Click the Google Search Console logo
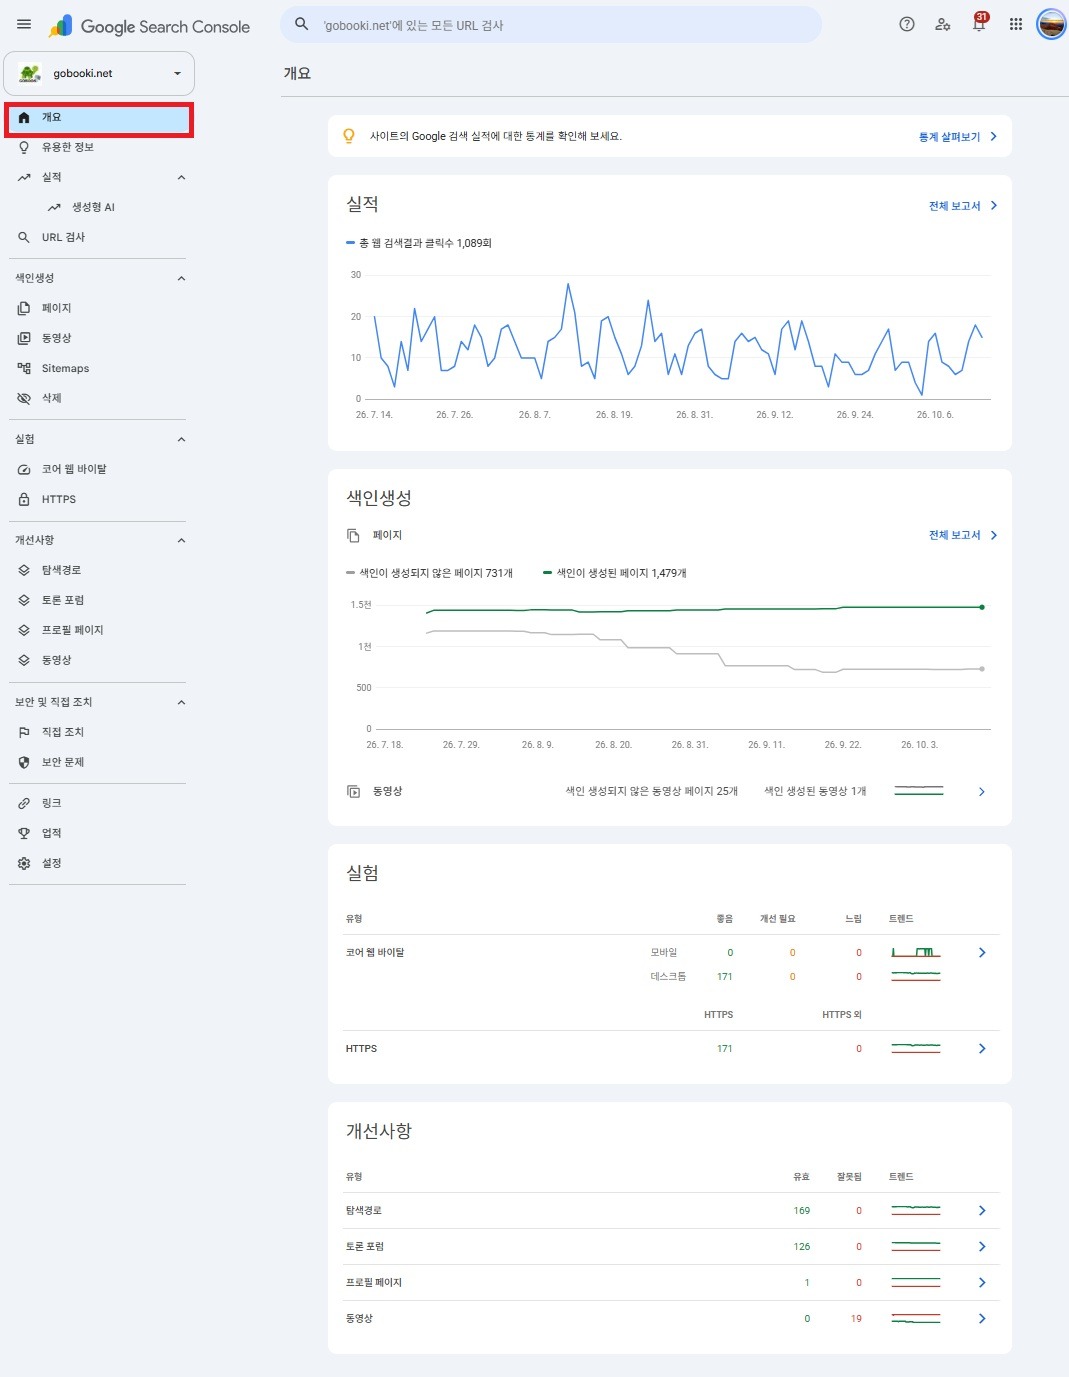 coord(149,26)
